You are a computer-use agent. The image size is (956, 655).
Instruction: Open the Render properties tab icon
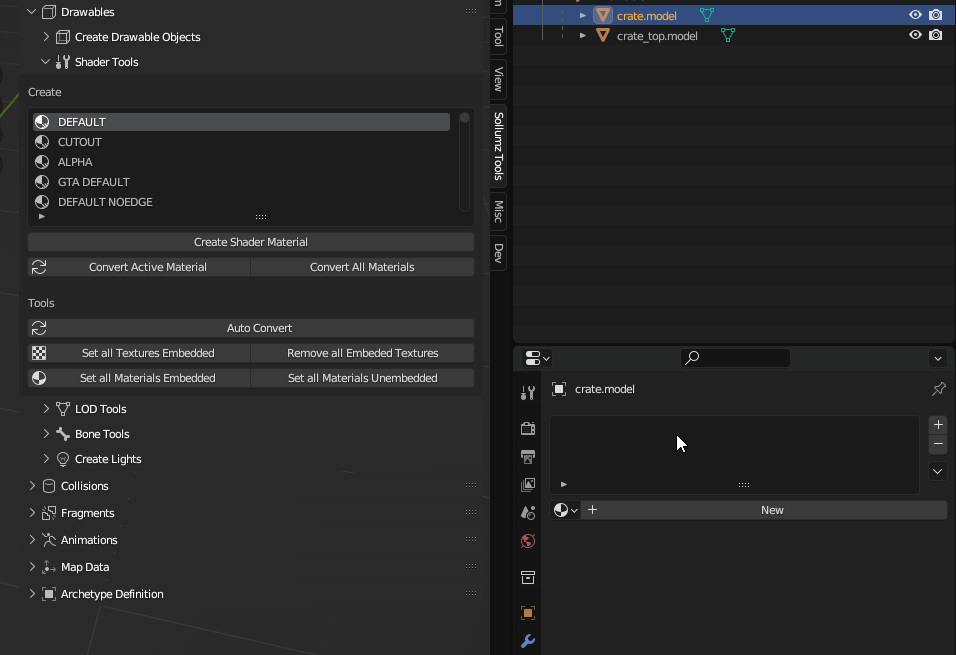pyautogui.click(x=528, y=429)
